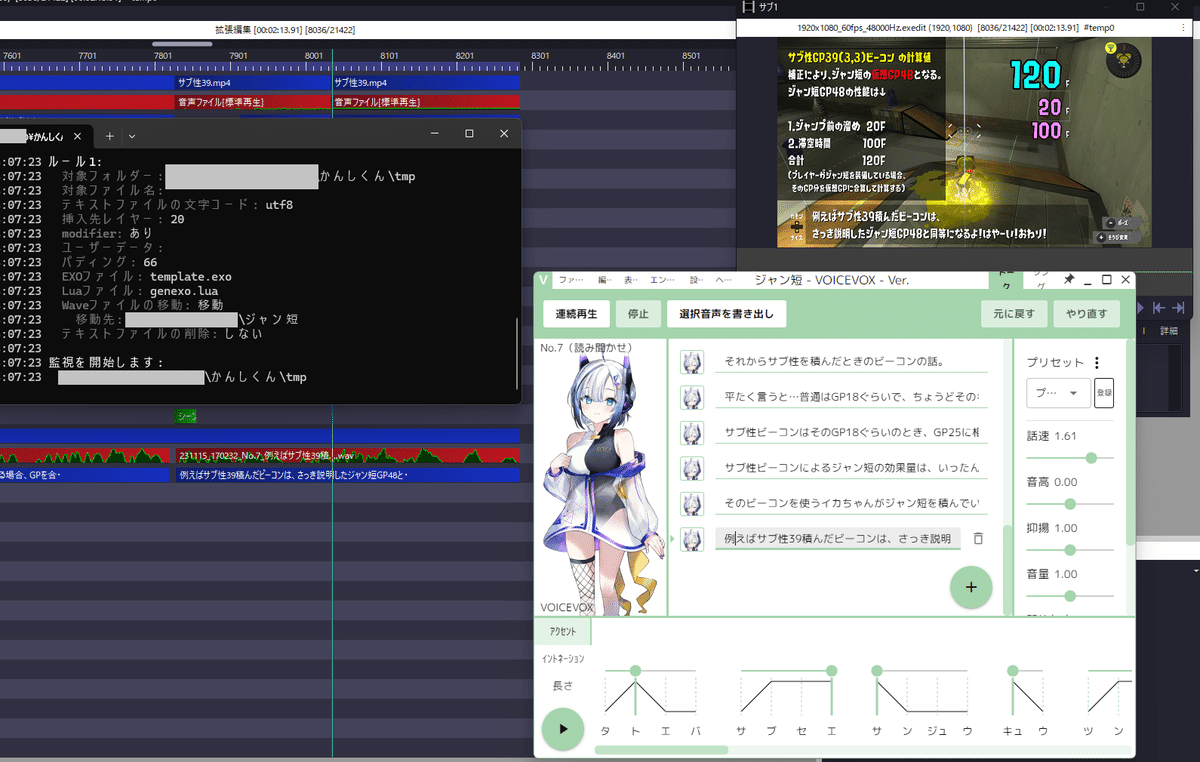The width and height of the screenshot is (1200, 762).
Task: Open the 編集 menu in VOICEVOX
Action: tap(604, 280)
